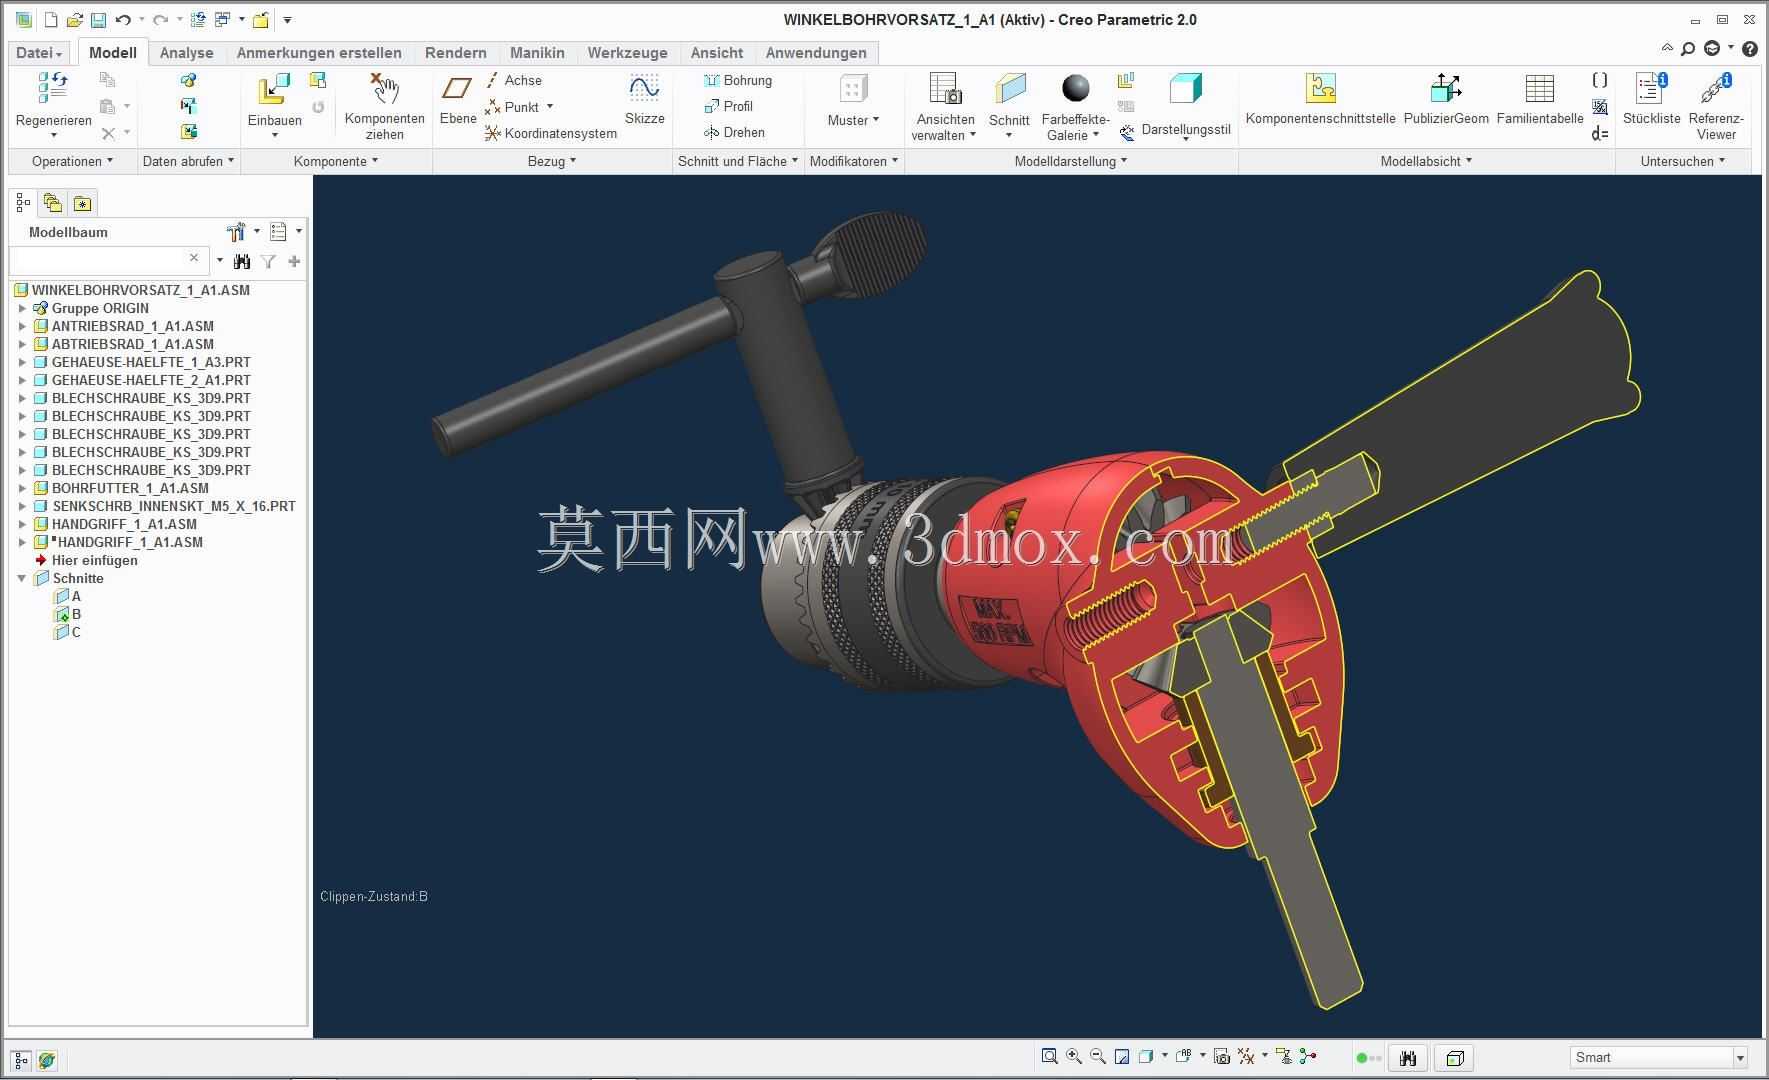Open the Smart selection filter dropdown

(1740, 1058)
